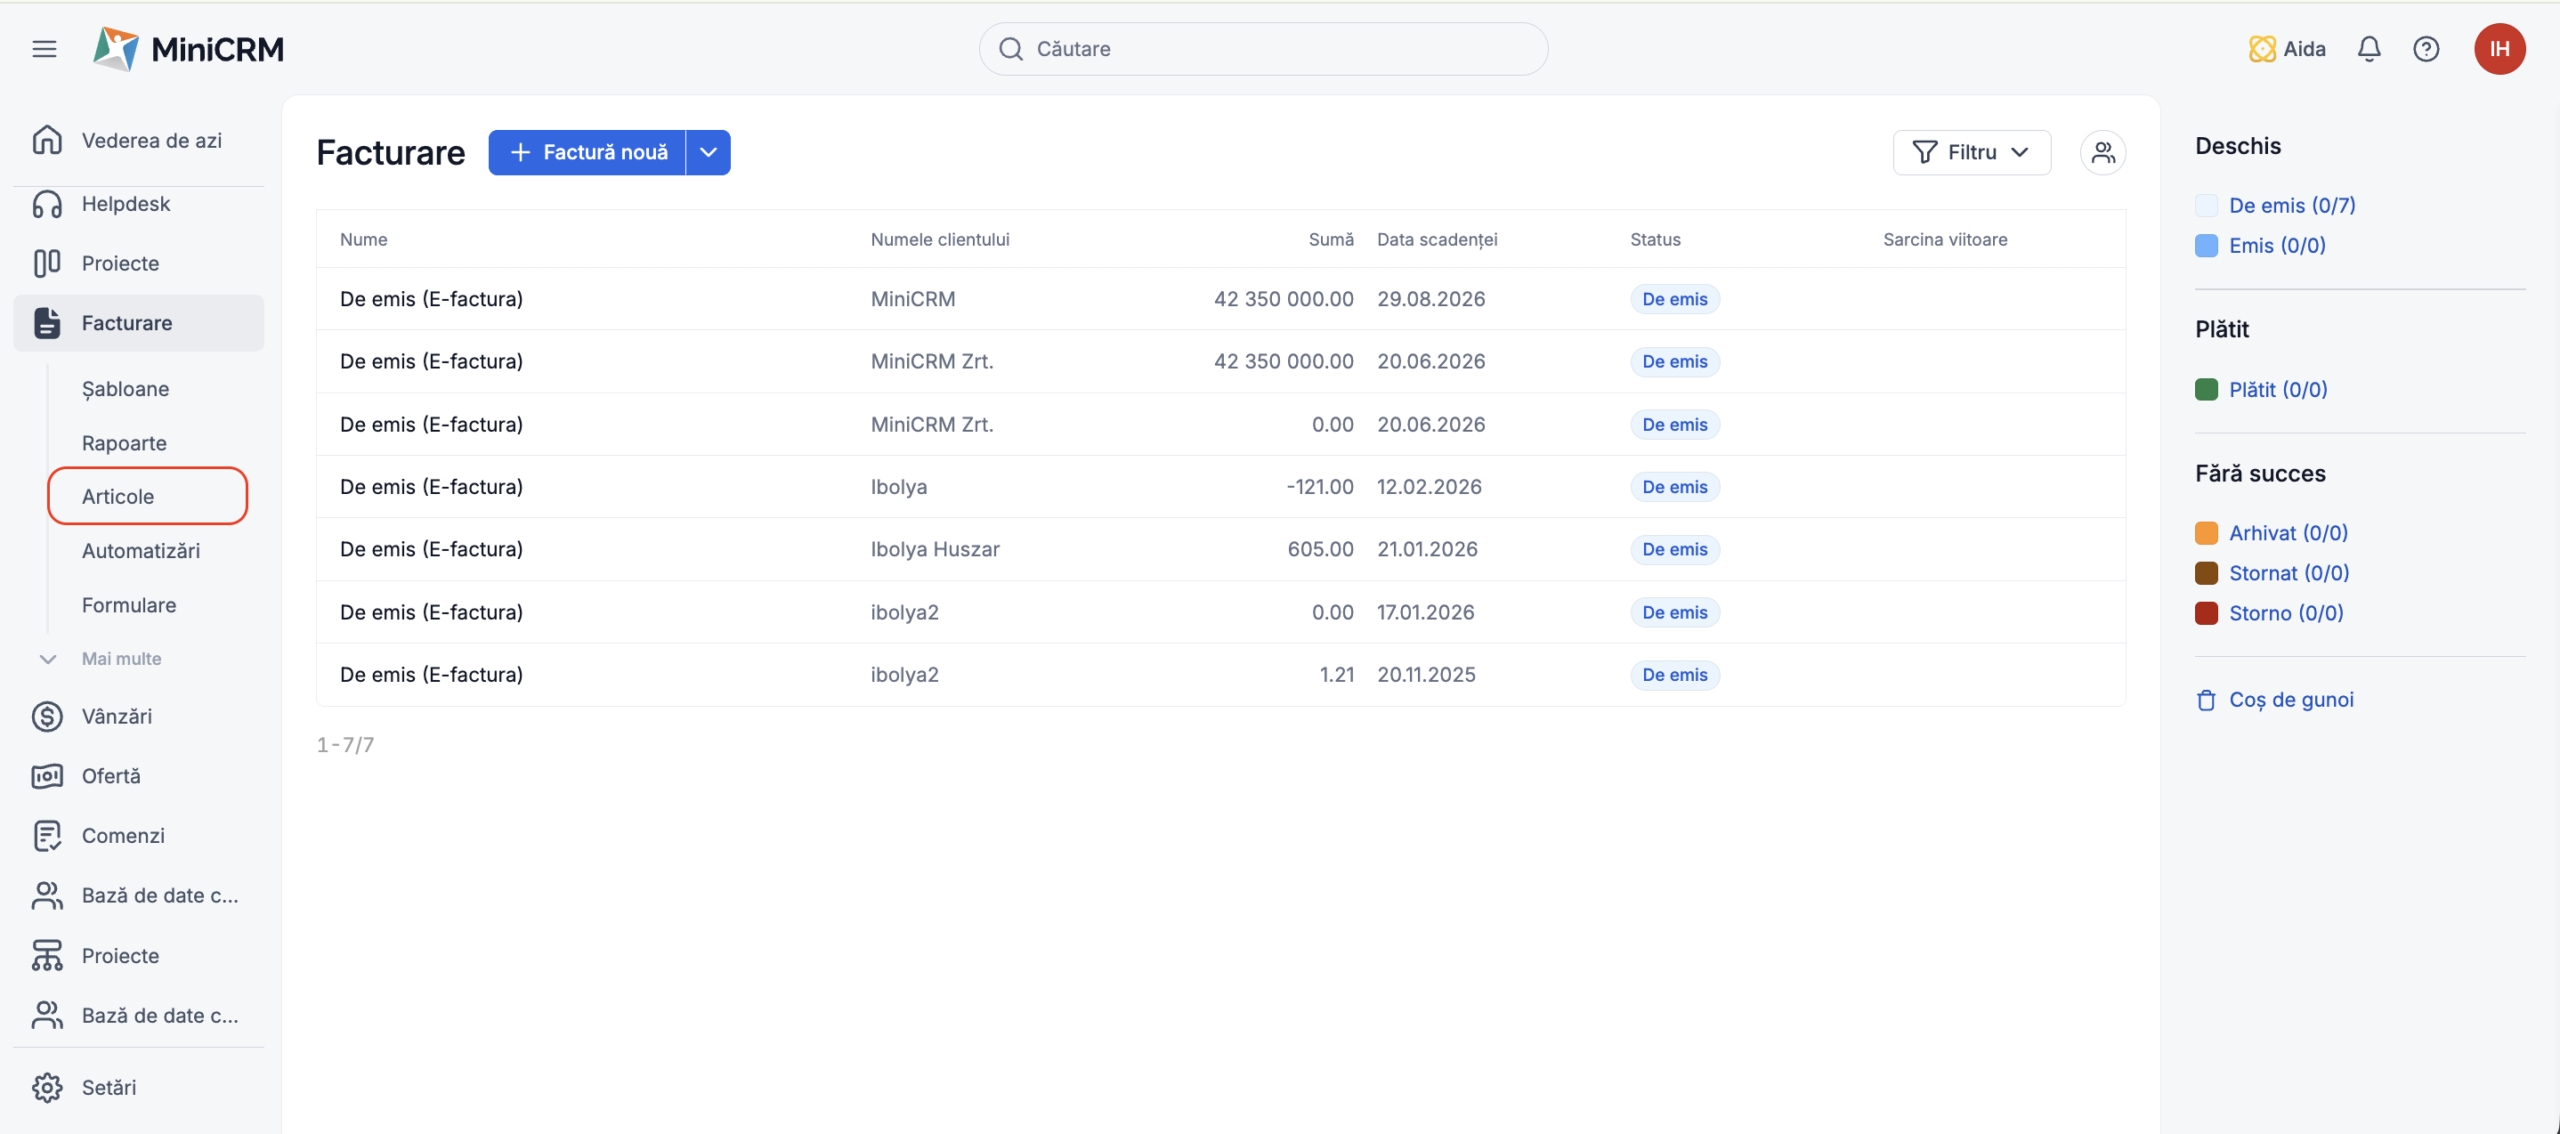Screen dimensions: 2560x1134
Task: Click the red Storno color swatch
Action: [2206, 613]
